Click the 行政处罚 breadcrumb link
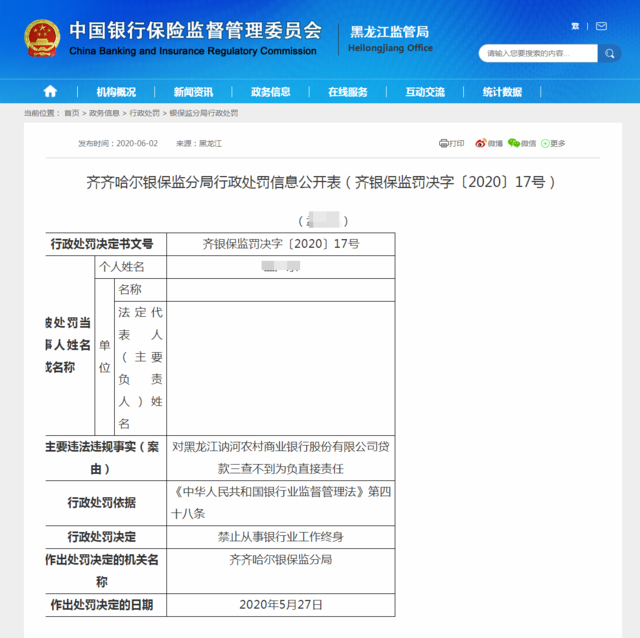The image size is (640, 638). [145, 114]
